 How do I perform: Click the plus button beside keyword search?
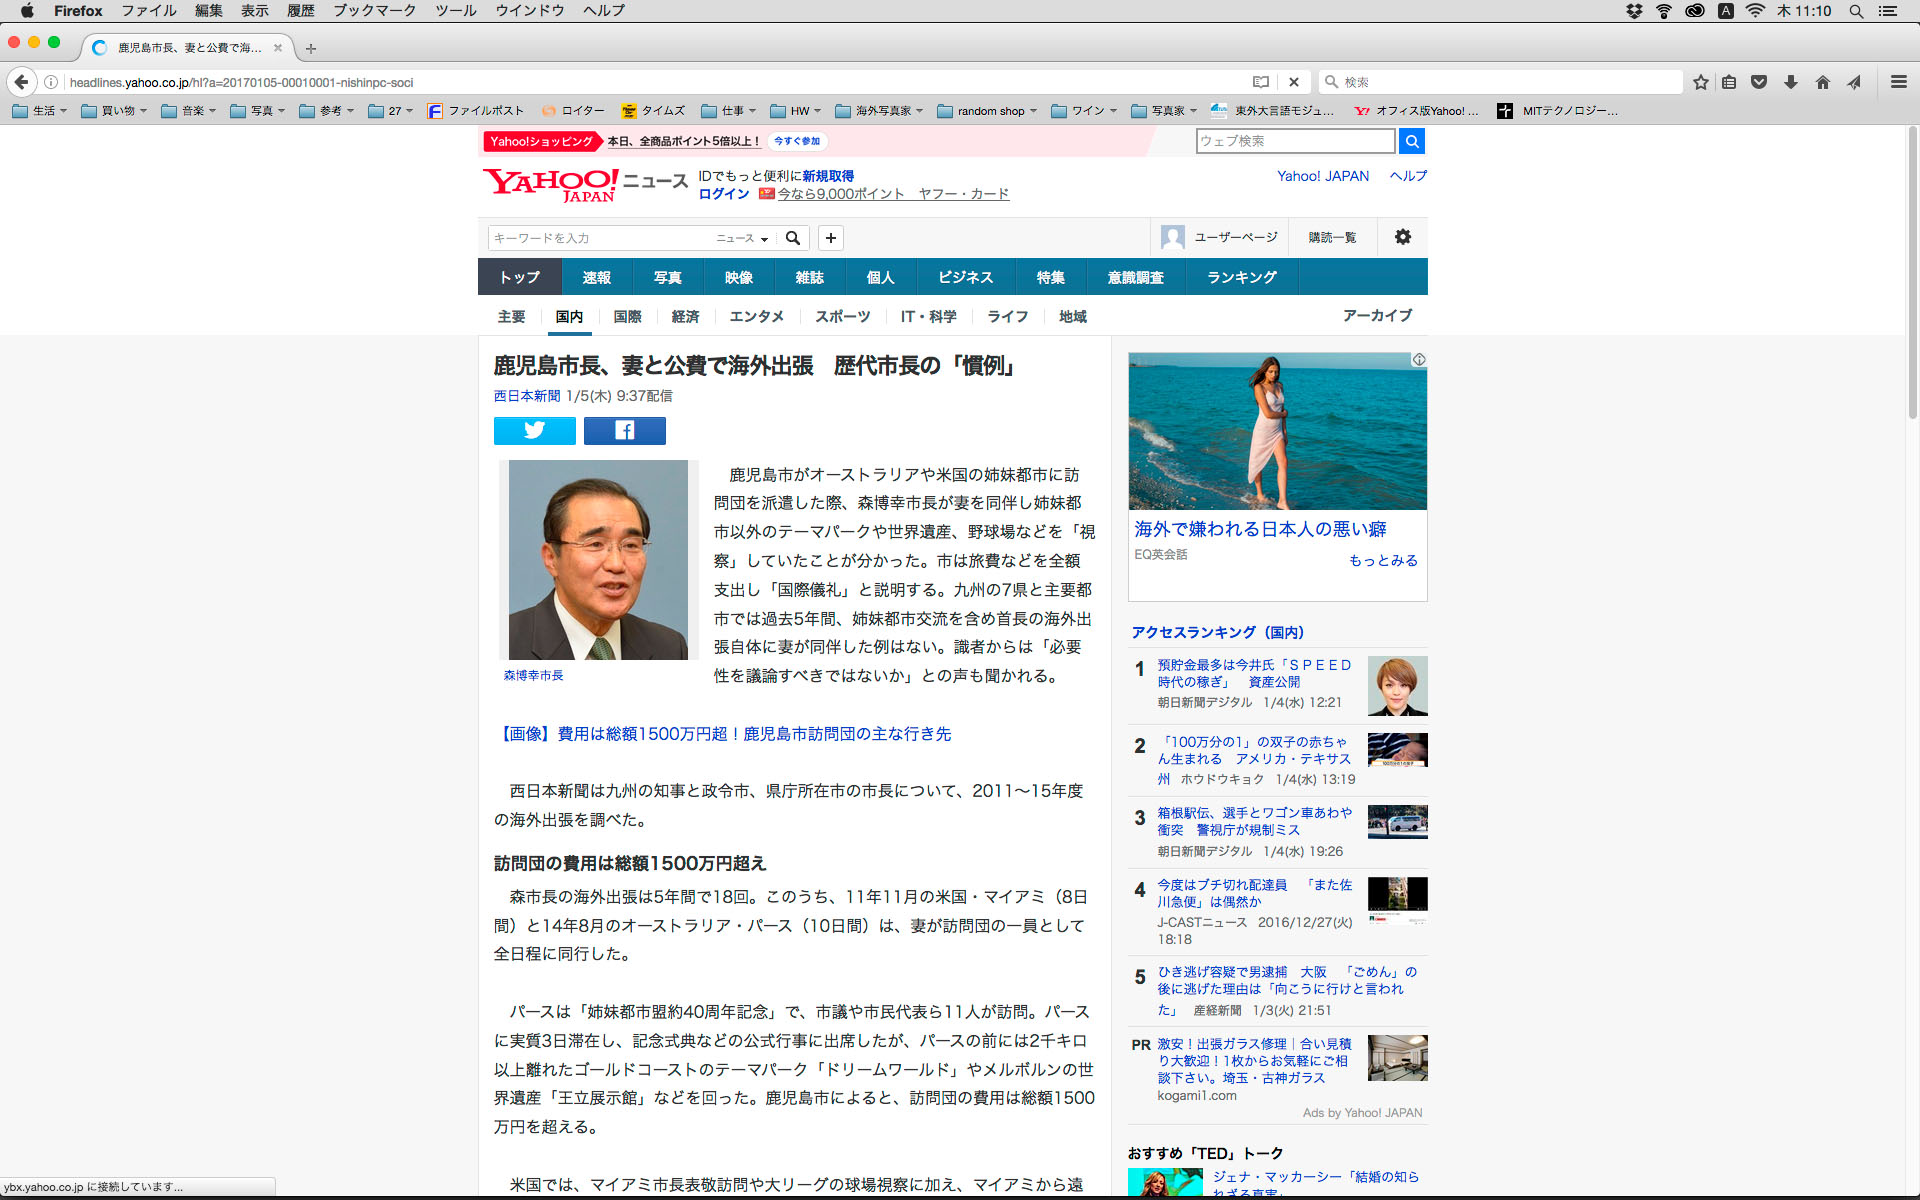tap(830, 238)
